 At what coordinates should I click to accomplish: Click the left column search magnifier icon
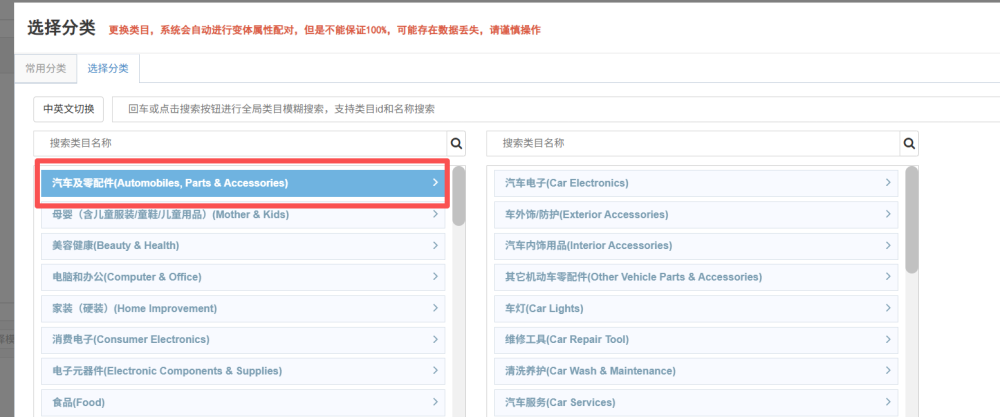click(457, 143)
